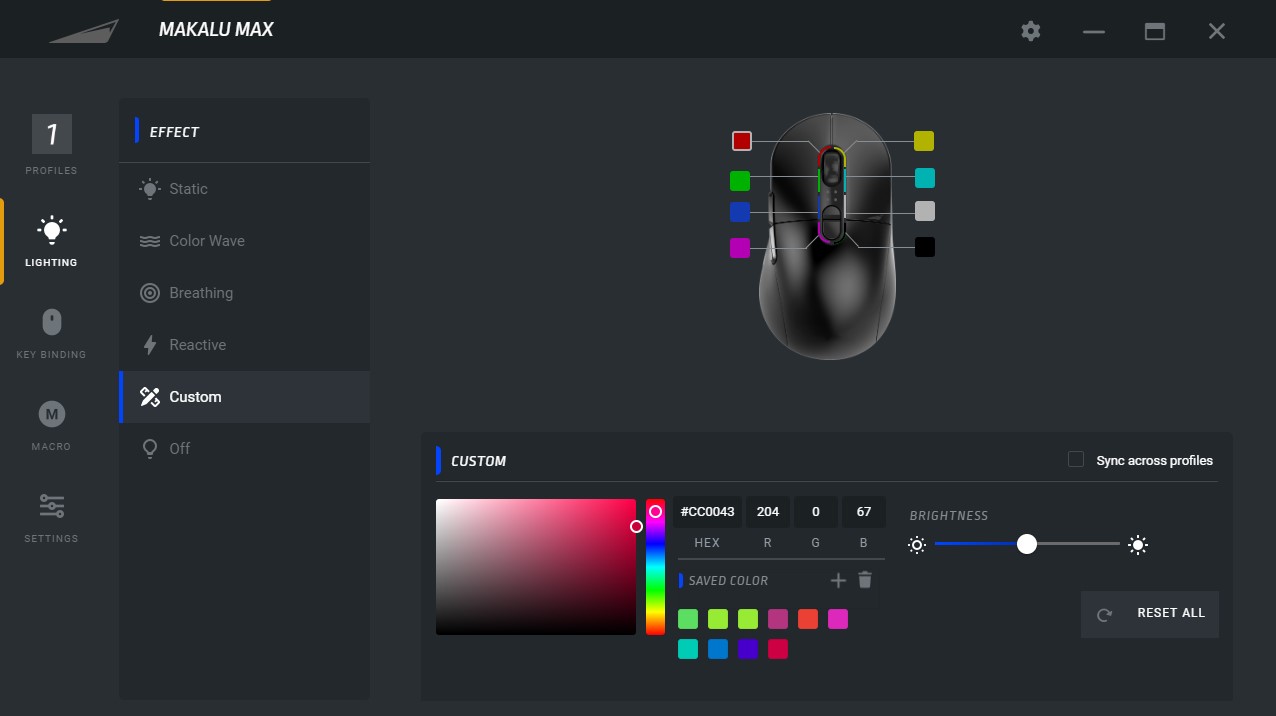The height and width of the screenshot is (716, 1276).
Task: Select the Color Wave effect
Action: click(x=206, y=241)
